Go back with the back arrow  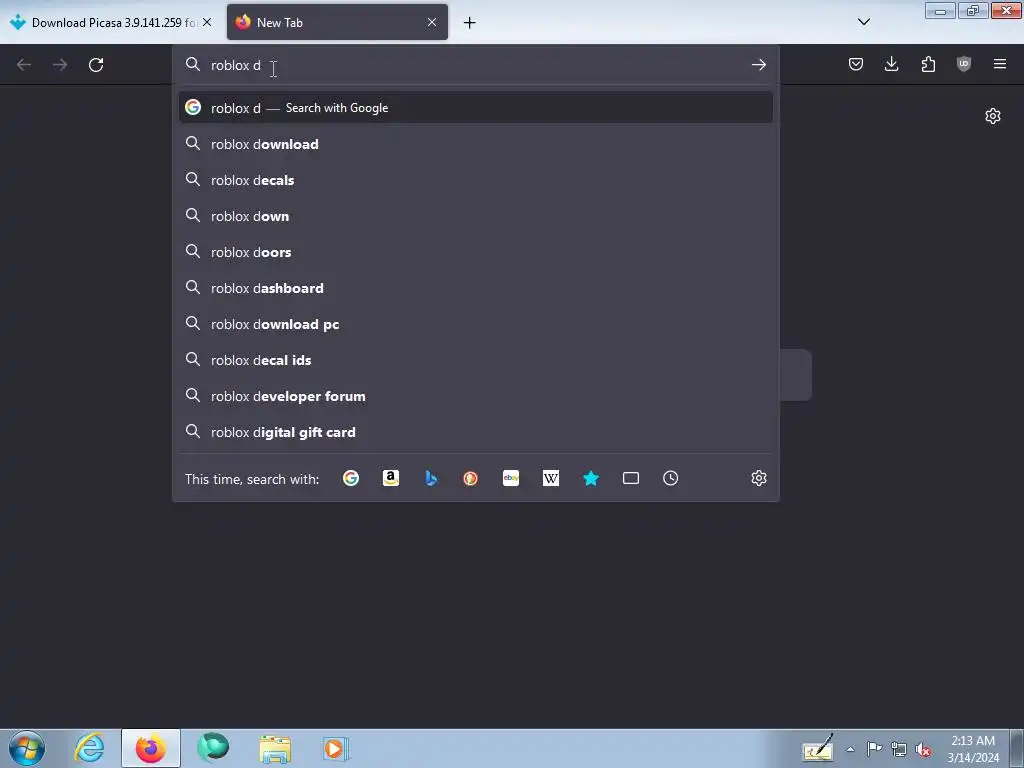pos(24,65)
